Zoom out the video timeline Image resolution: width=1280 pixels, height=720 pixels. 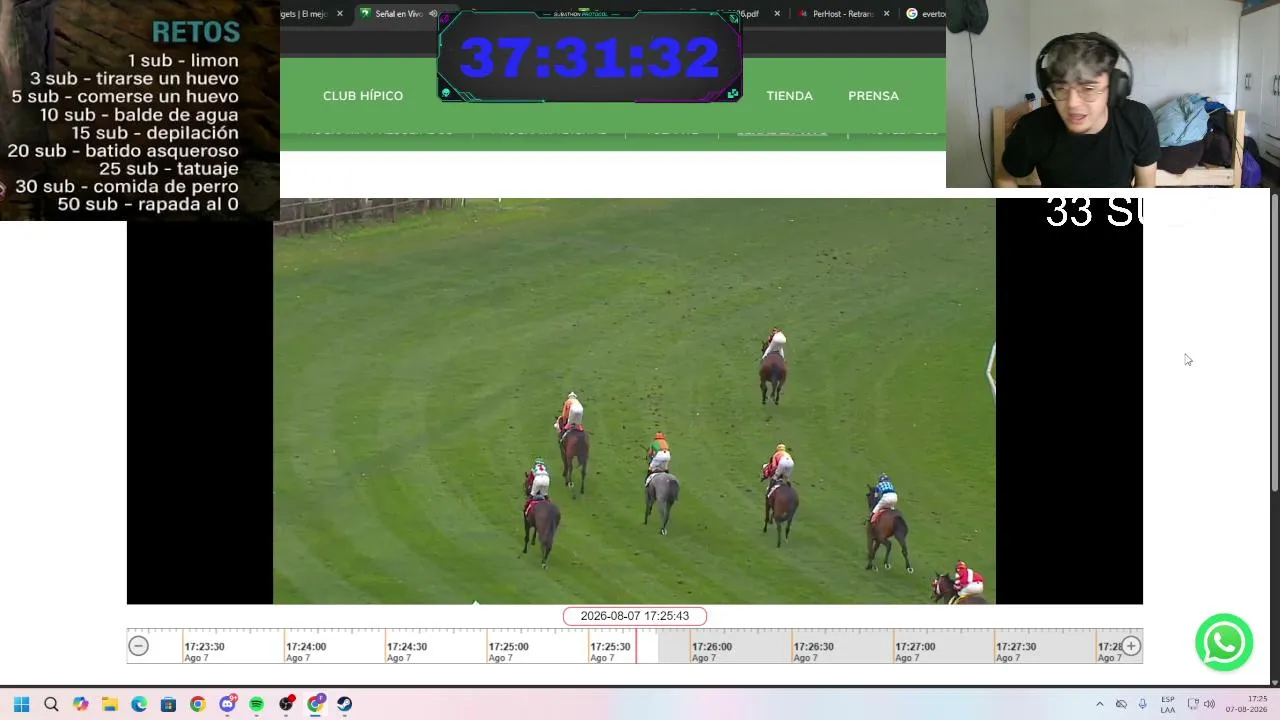139,646
